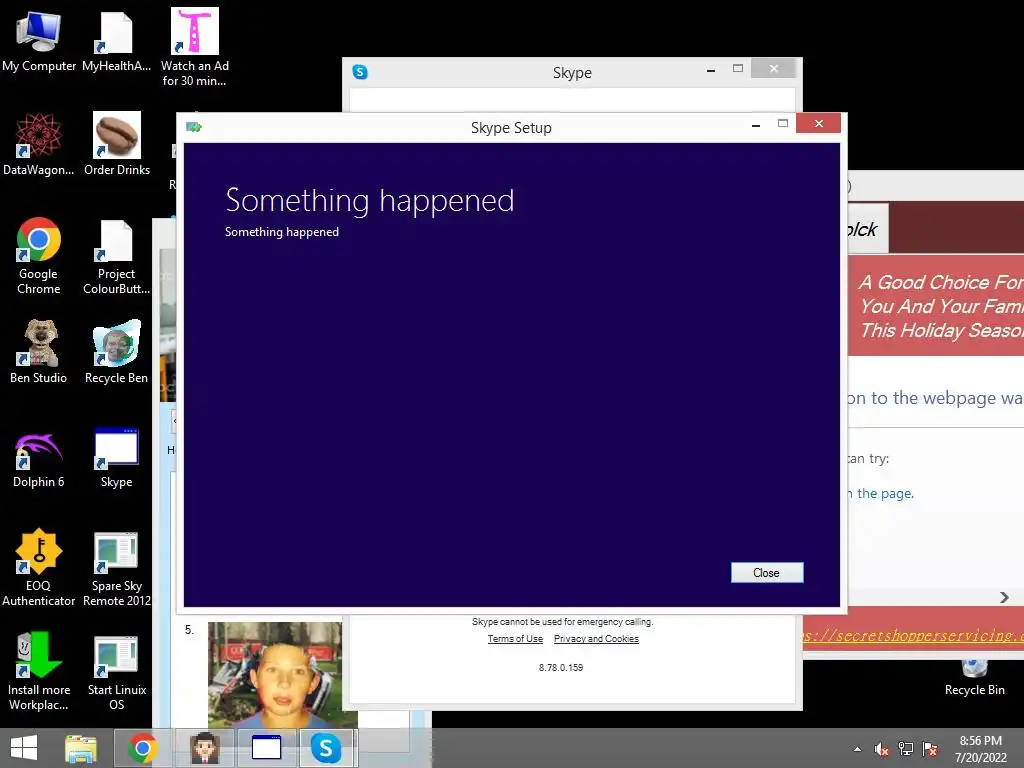This screenshot has width=1024, height=768.
Task: Launch Dolphin 6 shortcut
Action: (x=39, y=460)
